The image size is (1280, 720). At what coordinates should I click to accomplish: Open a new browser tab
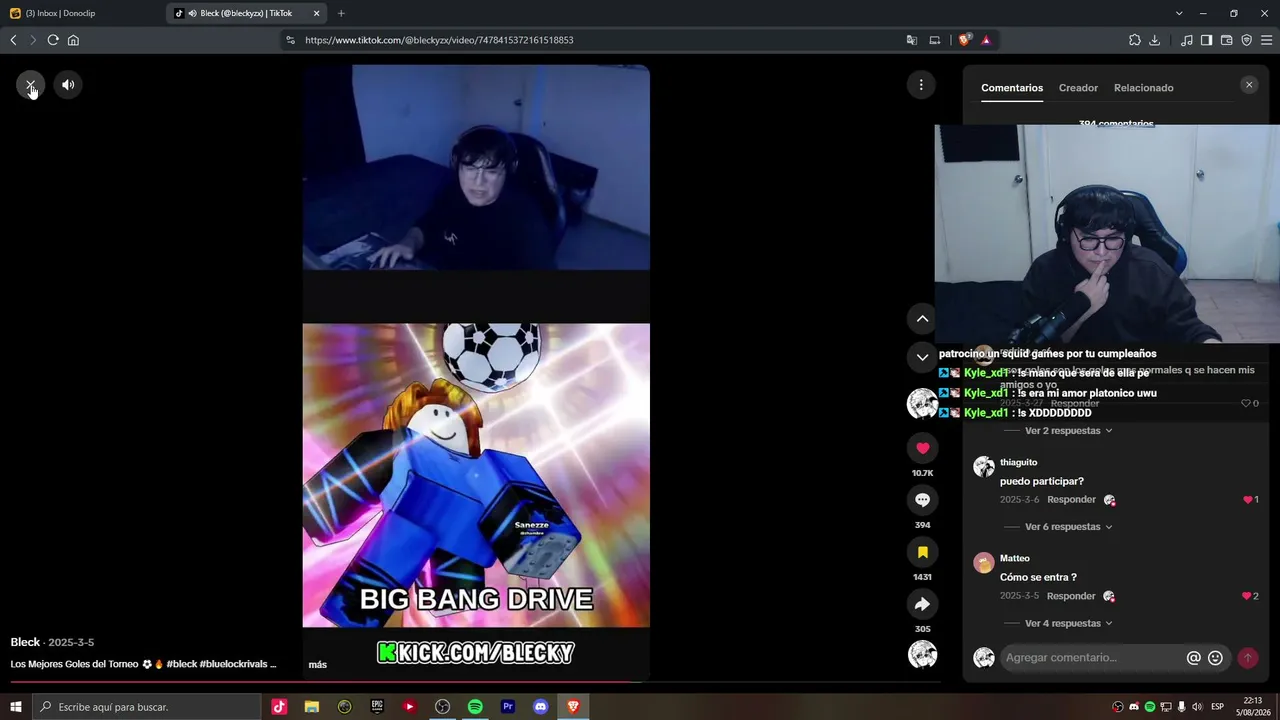click(341, 13)
